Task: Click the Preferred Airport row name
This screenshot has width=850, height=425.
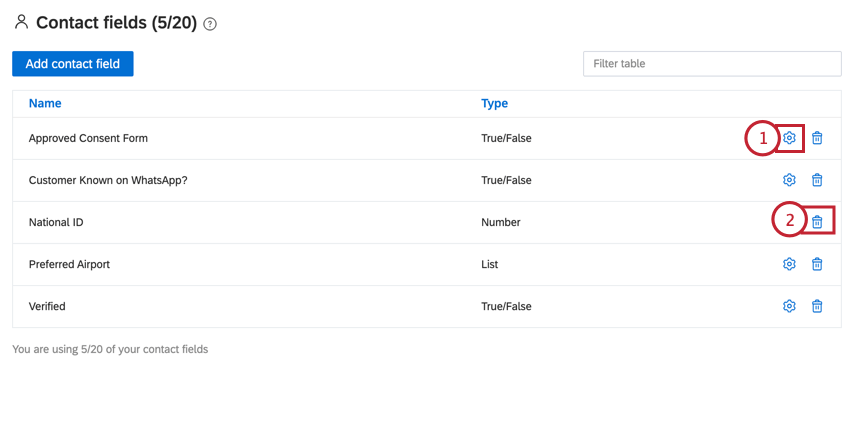Action: [x=69, y=265]
